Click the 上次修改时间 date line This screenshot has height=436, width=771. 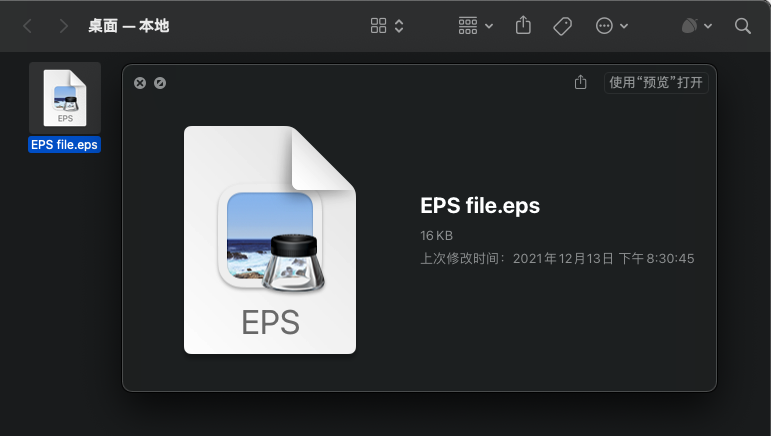pos(557,259)
